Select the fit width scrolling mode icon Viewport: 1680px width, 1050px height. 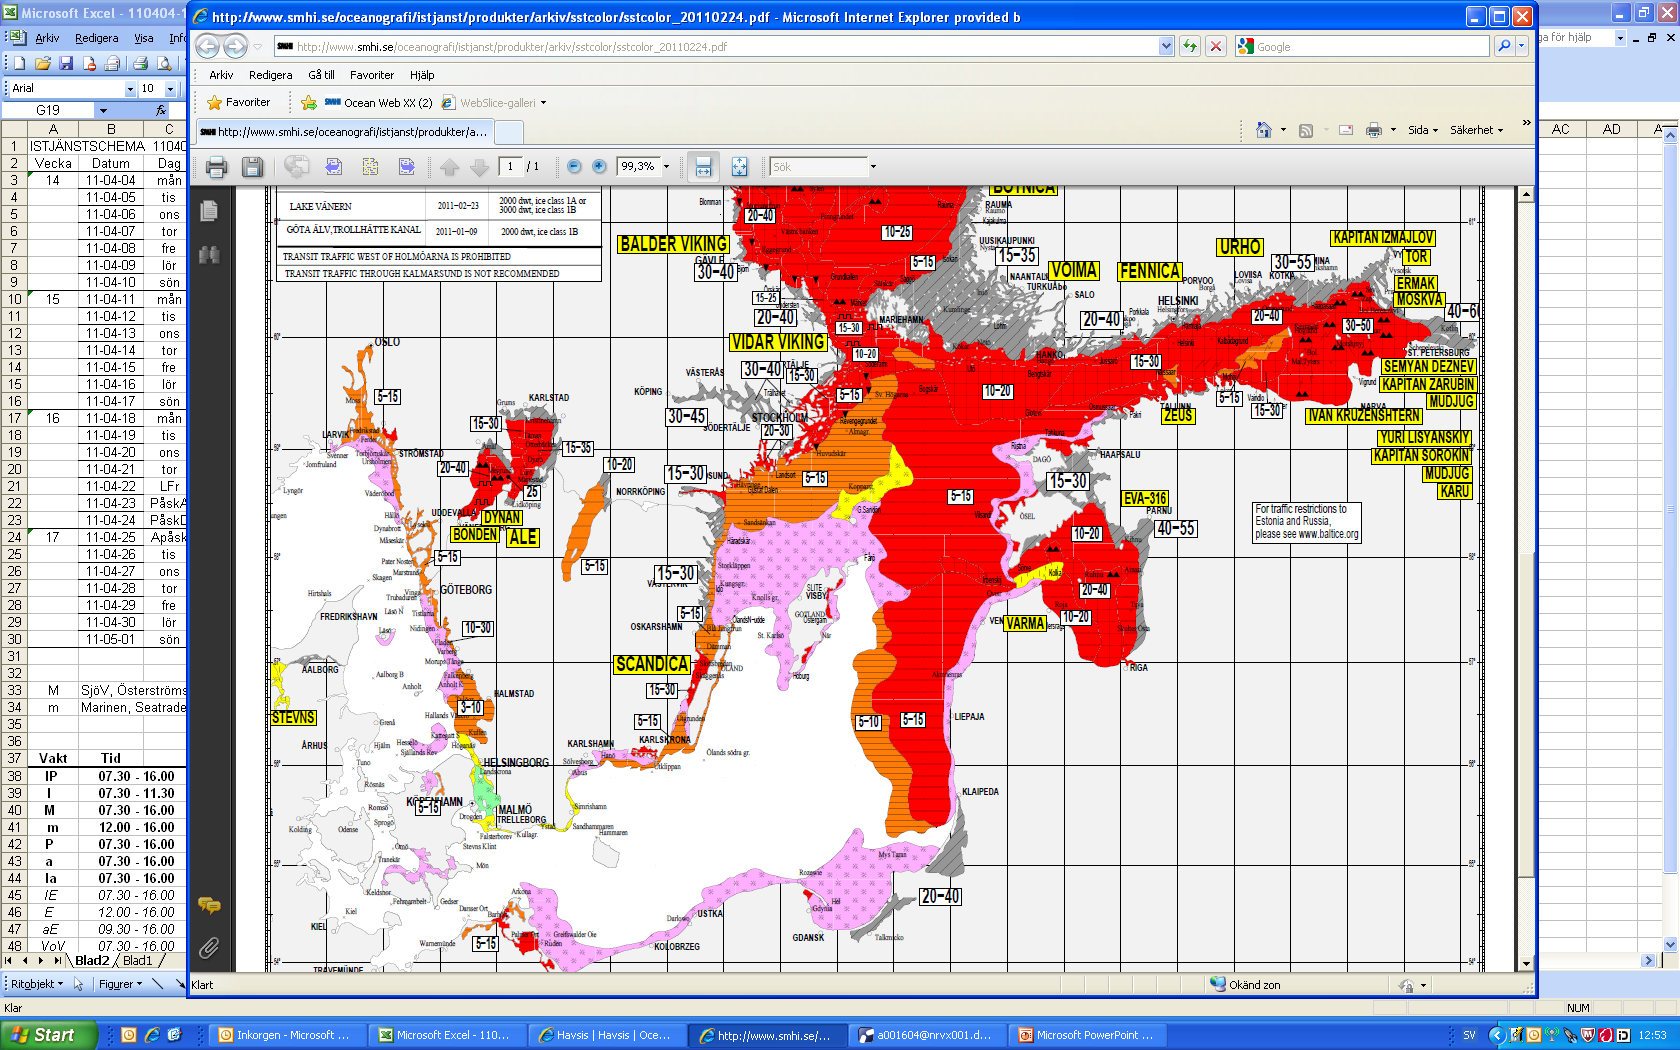[x=704, y=167]
